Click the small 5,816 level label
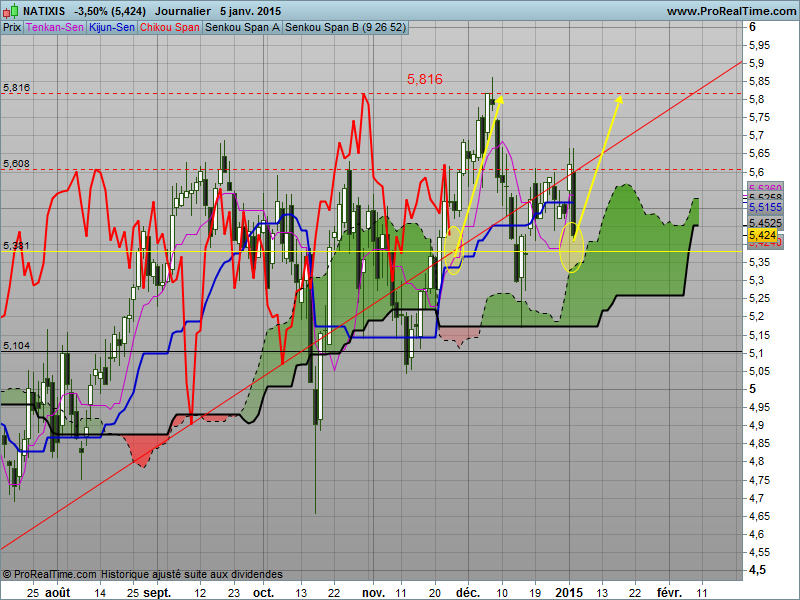Image resolution: width=800 pixels, height=600 pixels. click(x=16, y=88)
